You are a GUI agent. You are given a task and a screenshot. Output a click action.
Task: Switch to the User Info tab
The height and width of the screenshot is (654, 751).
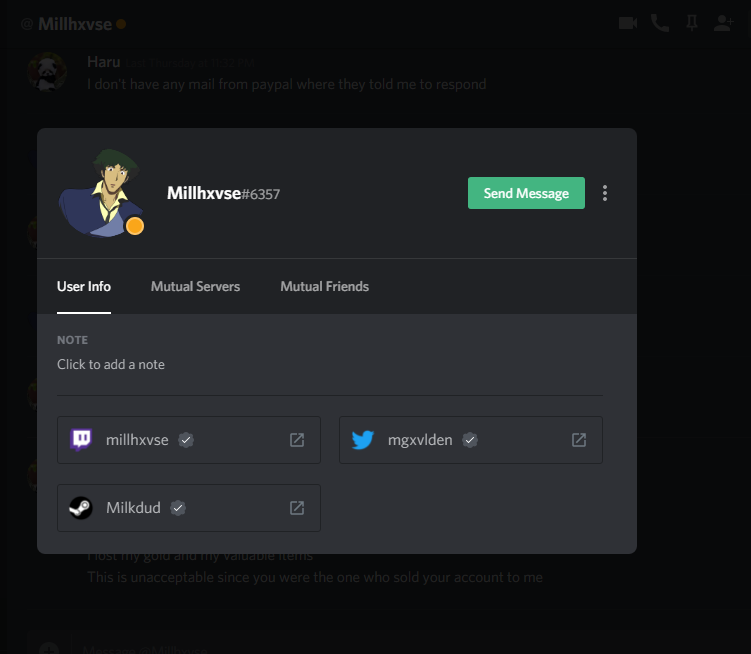84,287
